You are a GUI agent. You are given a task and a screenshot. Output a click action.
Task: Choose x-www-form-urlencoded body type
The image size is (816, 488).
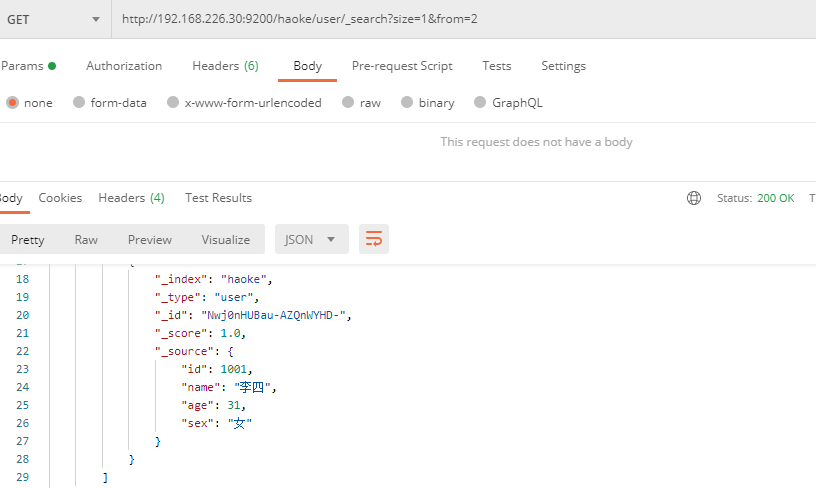173,102
